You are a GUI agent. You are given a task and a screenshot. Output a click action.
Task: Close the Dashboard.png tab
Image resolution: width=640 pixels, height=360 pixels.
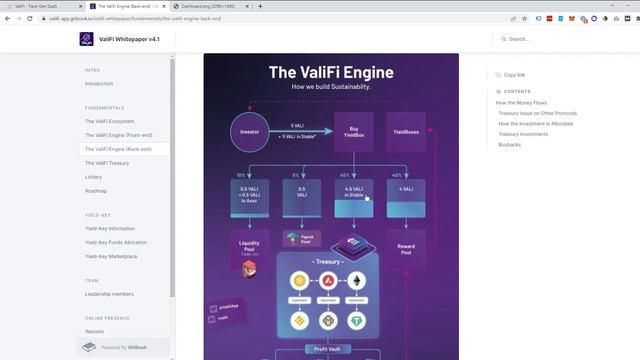(247, 6)
